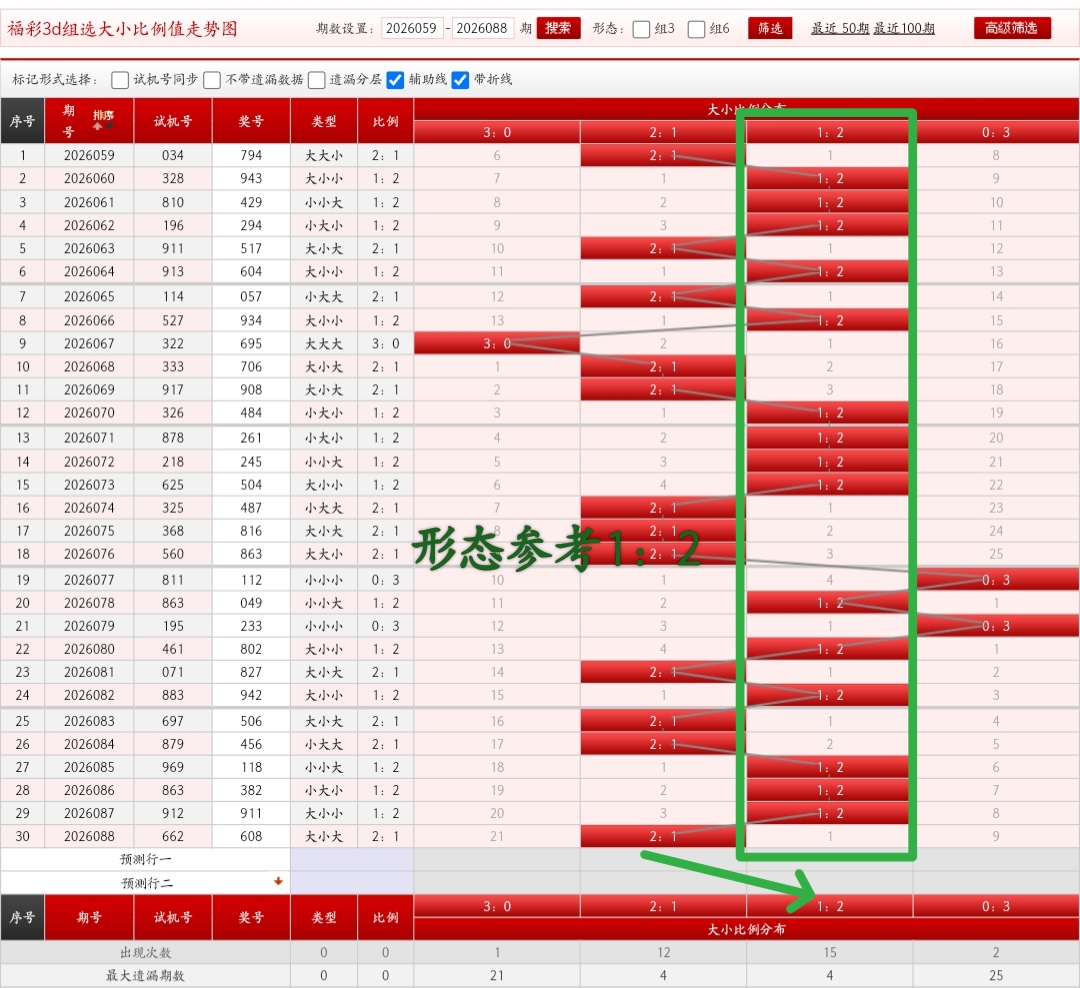This screenshot has height=988, width=1080.
Task: Click the 预测行一 row label
Action: pos(145,859)
